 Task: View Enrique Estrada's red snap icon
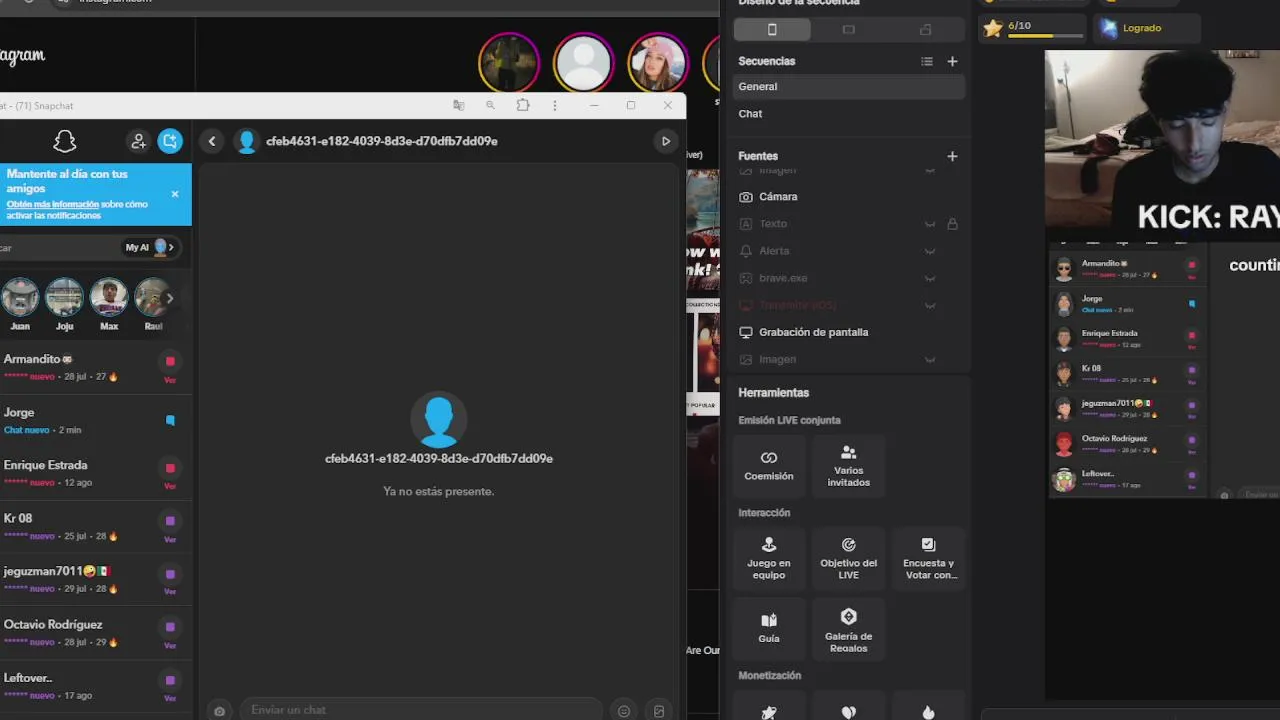[x=170, y=468]
